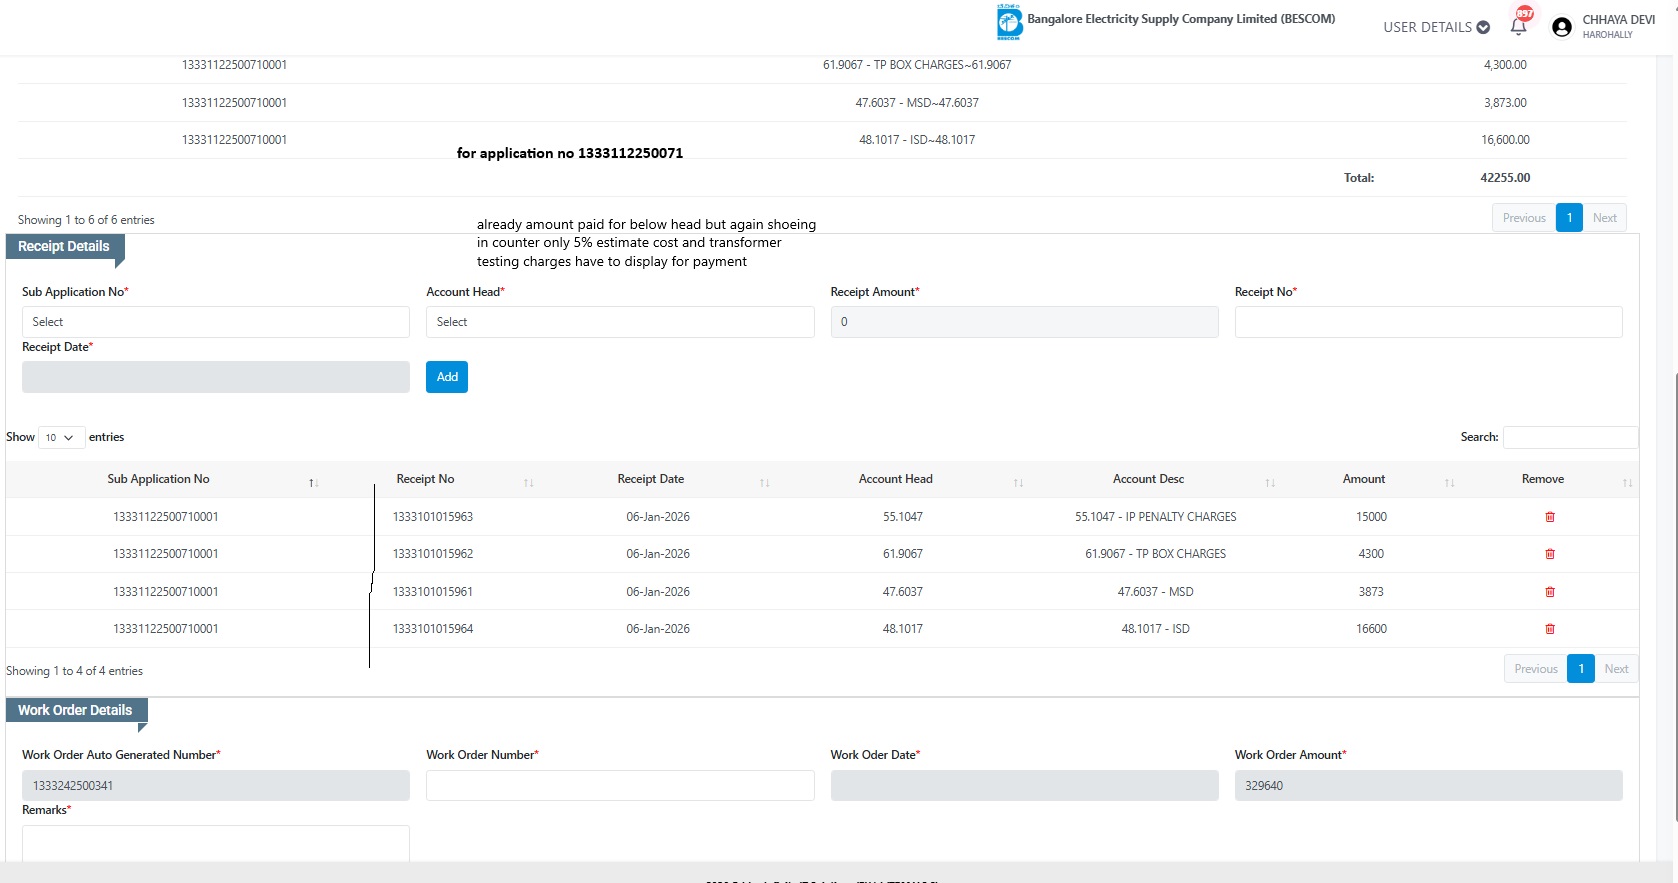This screenshot has height=883, width=1678.
Task: Delete the IP PENALTY CHARGES receipt row
Action: [x=1549, y=517]
